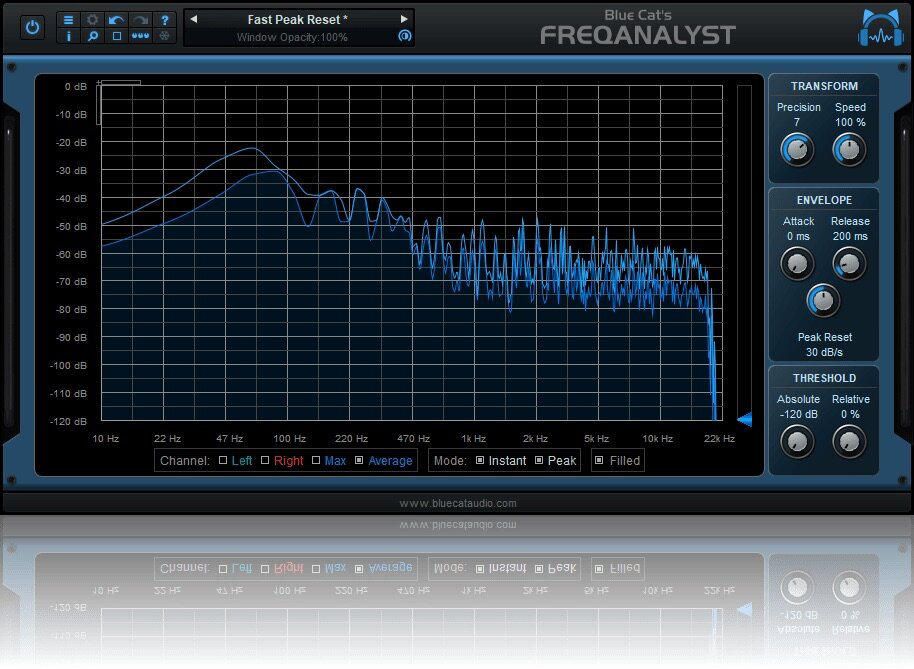This screenshot has width=914, height=669.
Task: Click the Attack knob
Action: pos(797,263)
